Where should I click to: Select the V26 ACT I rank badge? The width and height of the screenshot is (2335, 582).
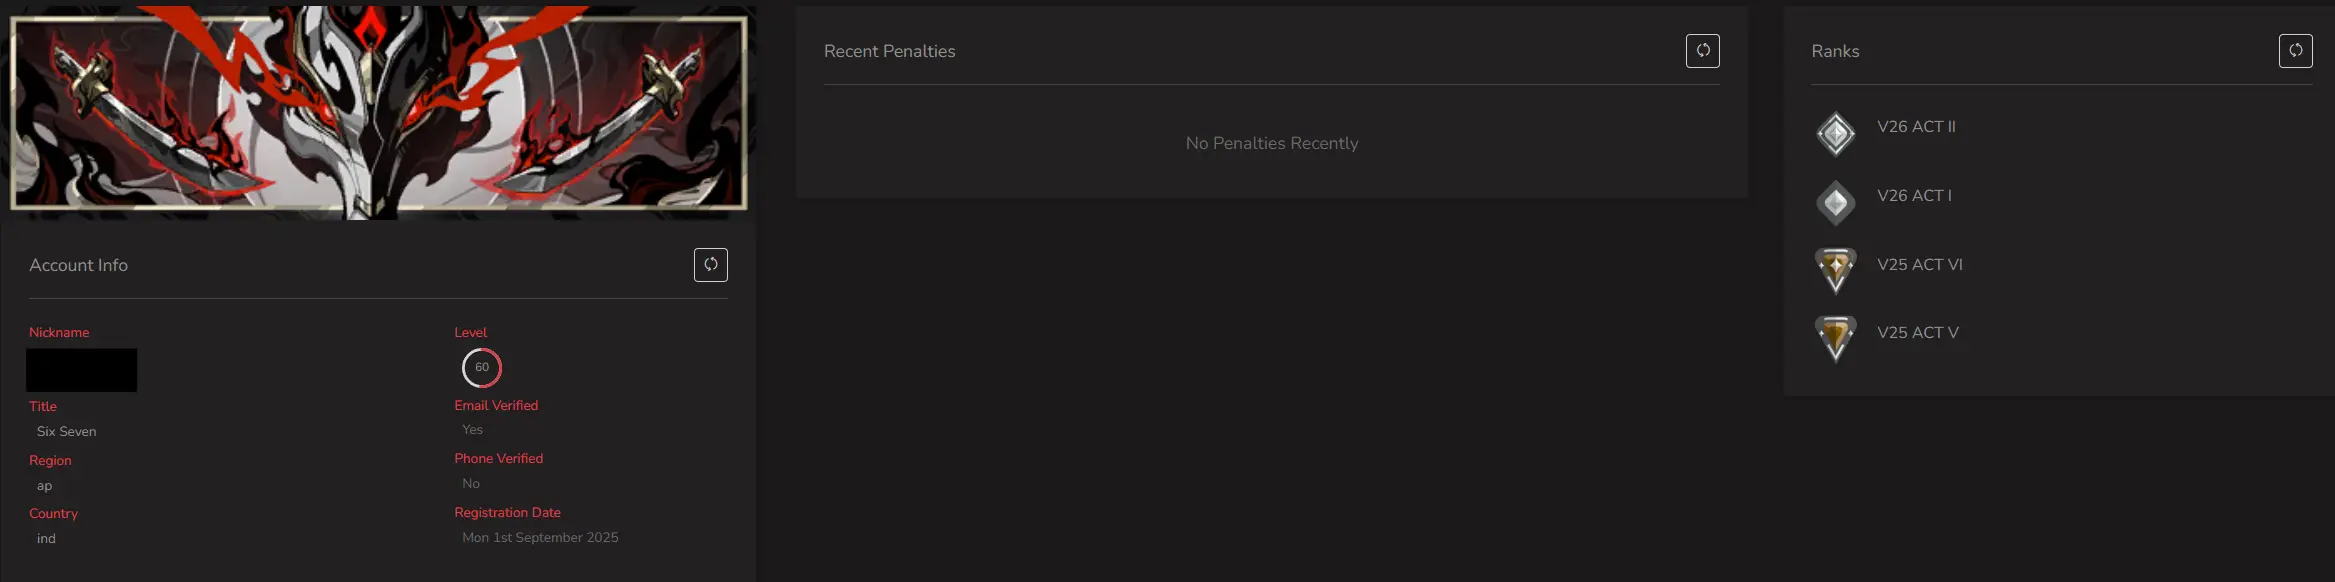tap(1835, 203)
